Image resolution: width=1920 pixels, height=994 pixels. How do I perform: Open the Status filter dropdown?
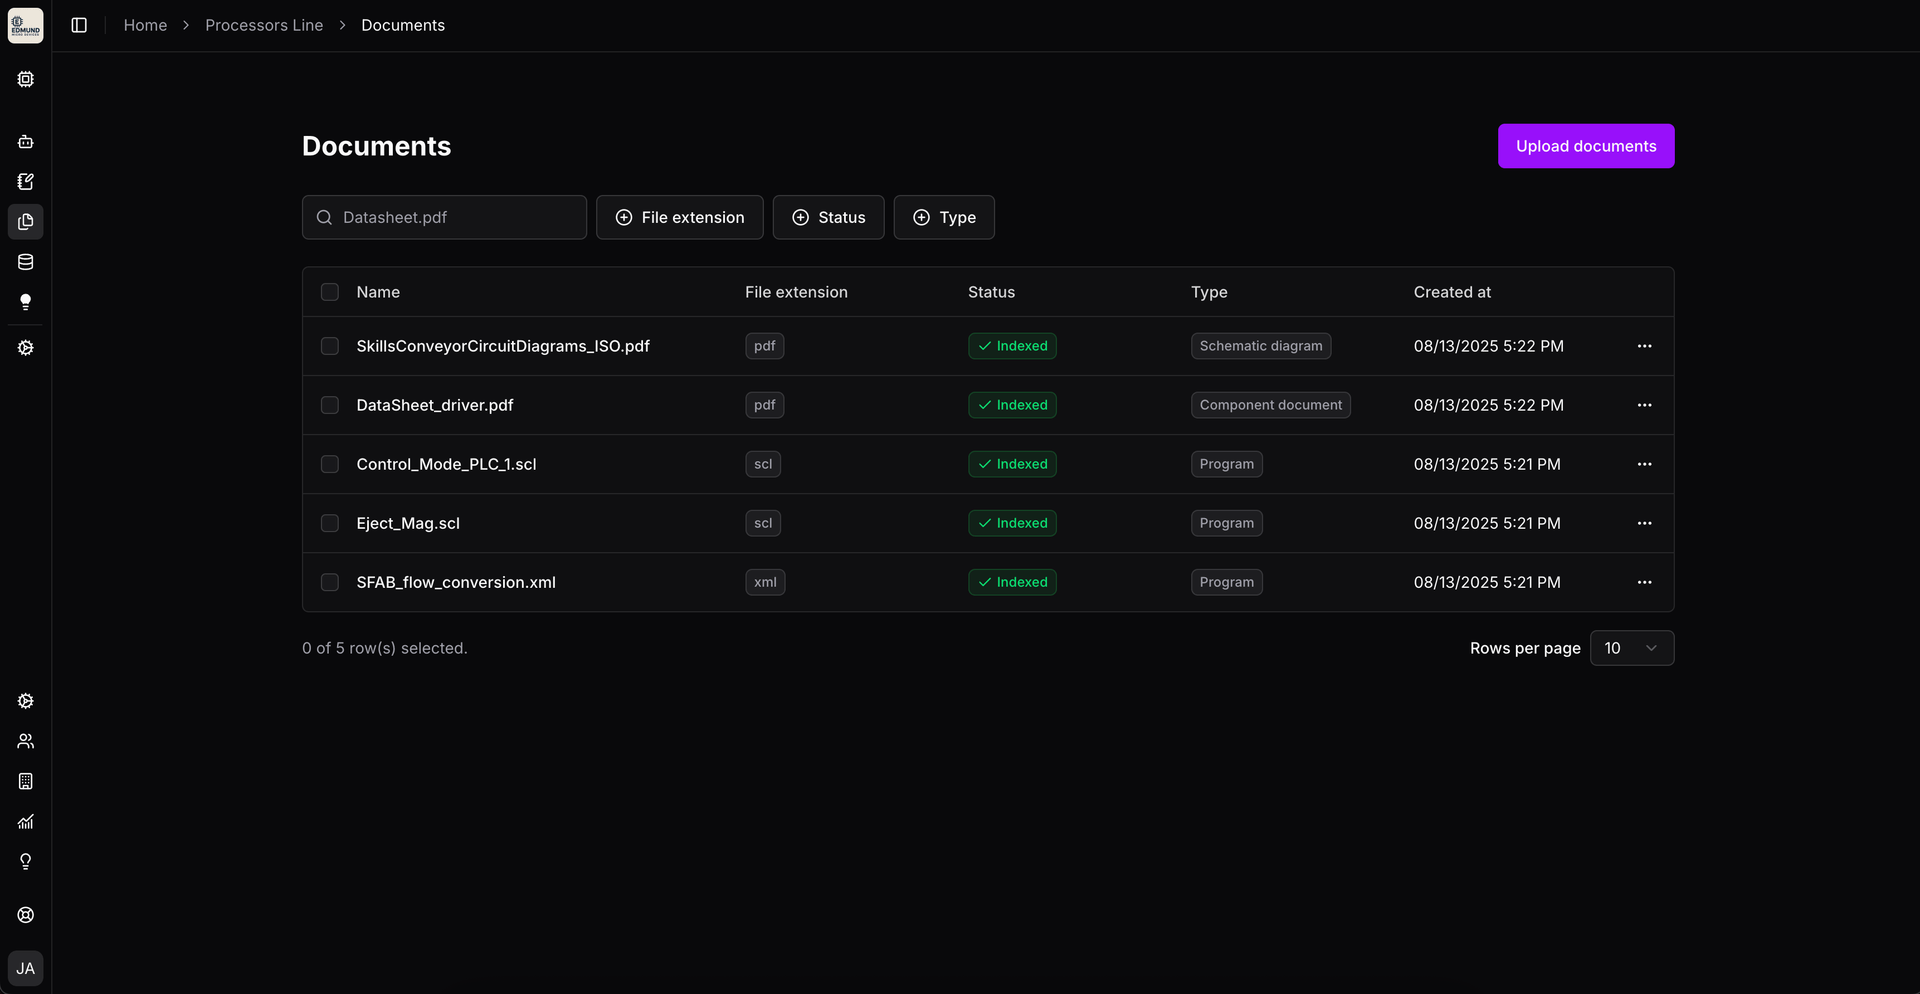pyautogui.click(x=828, y=217)
